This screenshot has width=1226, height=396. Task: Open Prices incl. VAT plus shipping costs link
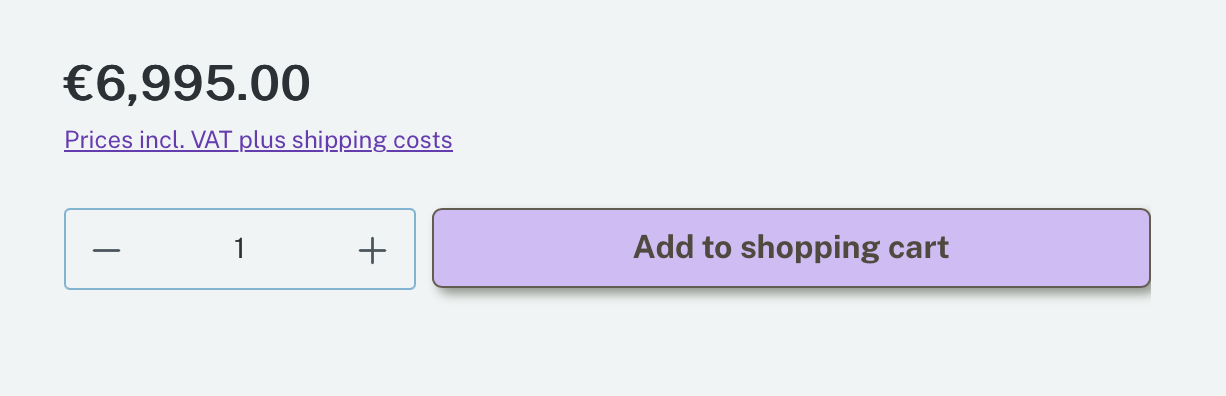click(x=258, y=140)
